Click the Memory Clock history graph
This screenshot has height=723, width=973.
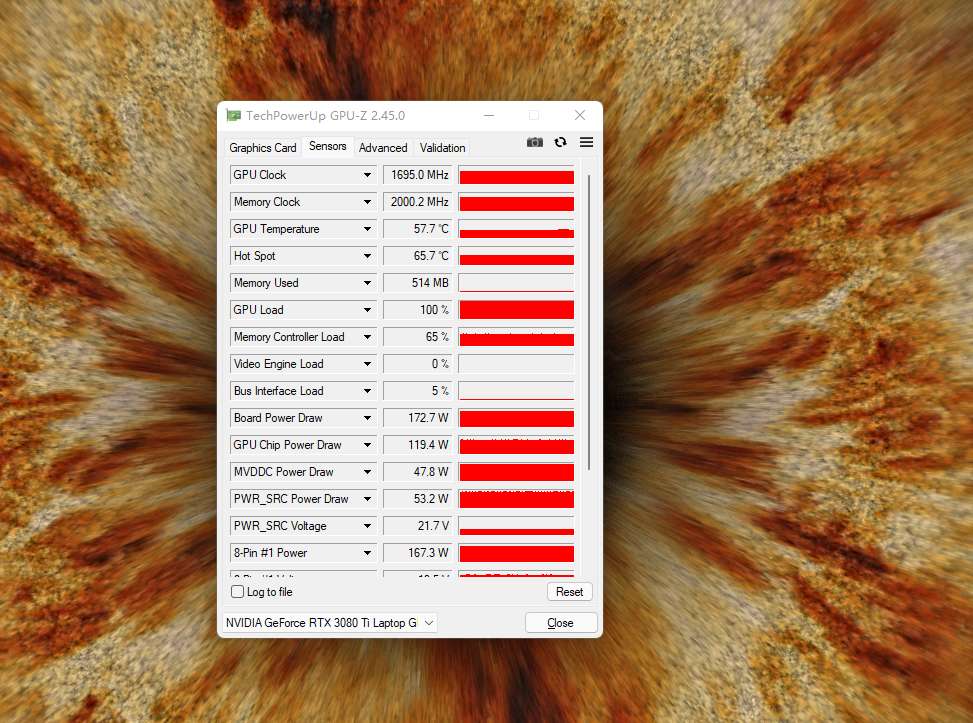pos(516,202)
